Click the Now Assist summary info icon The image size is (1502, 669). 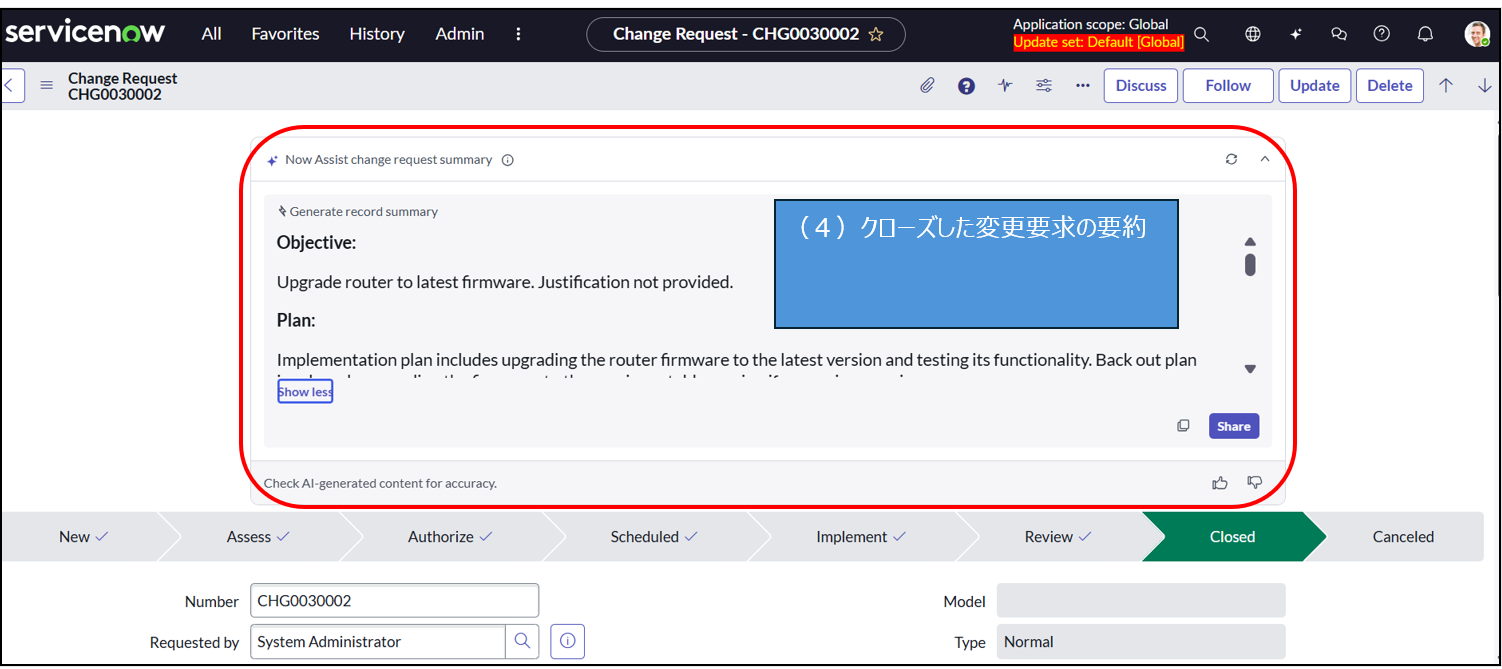[x=508, y=160]
